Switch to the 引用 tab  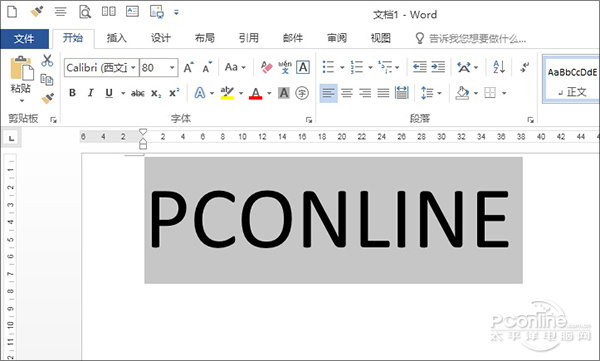coord(249,38)
